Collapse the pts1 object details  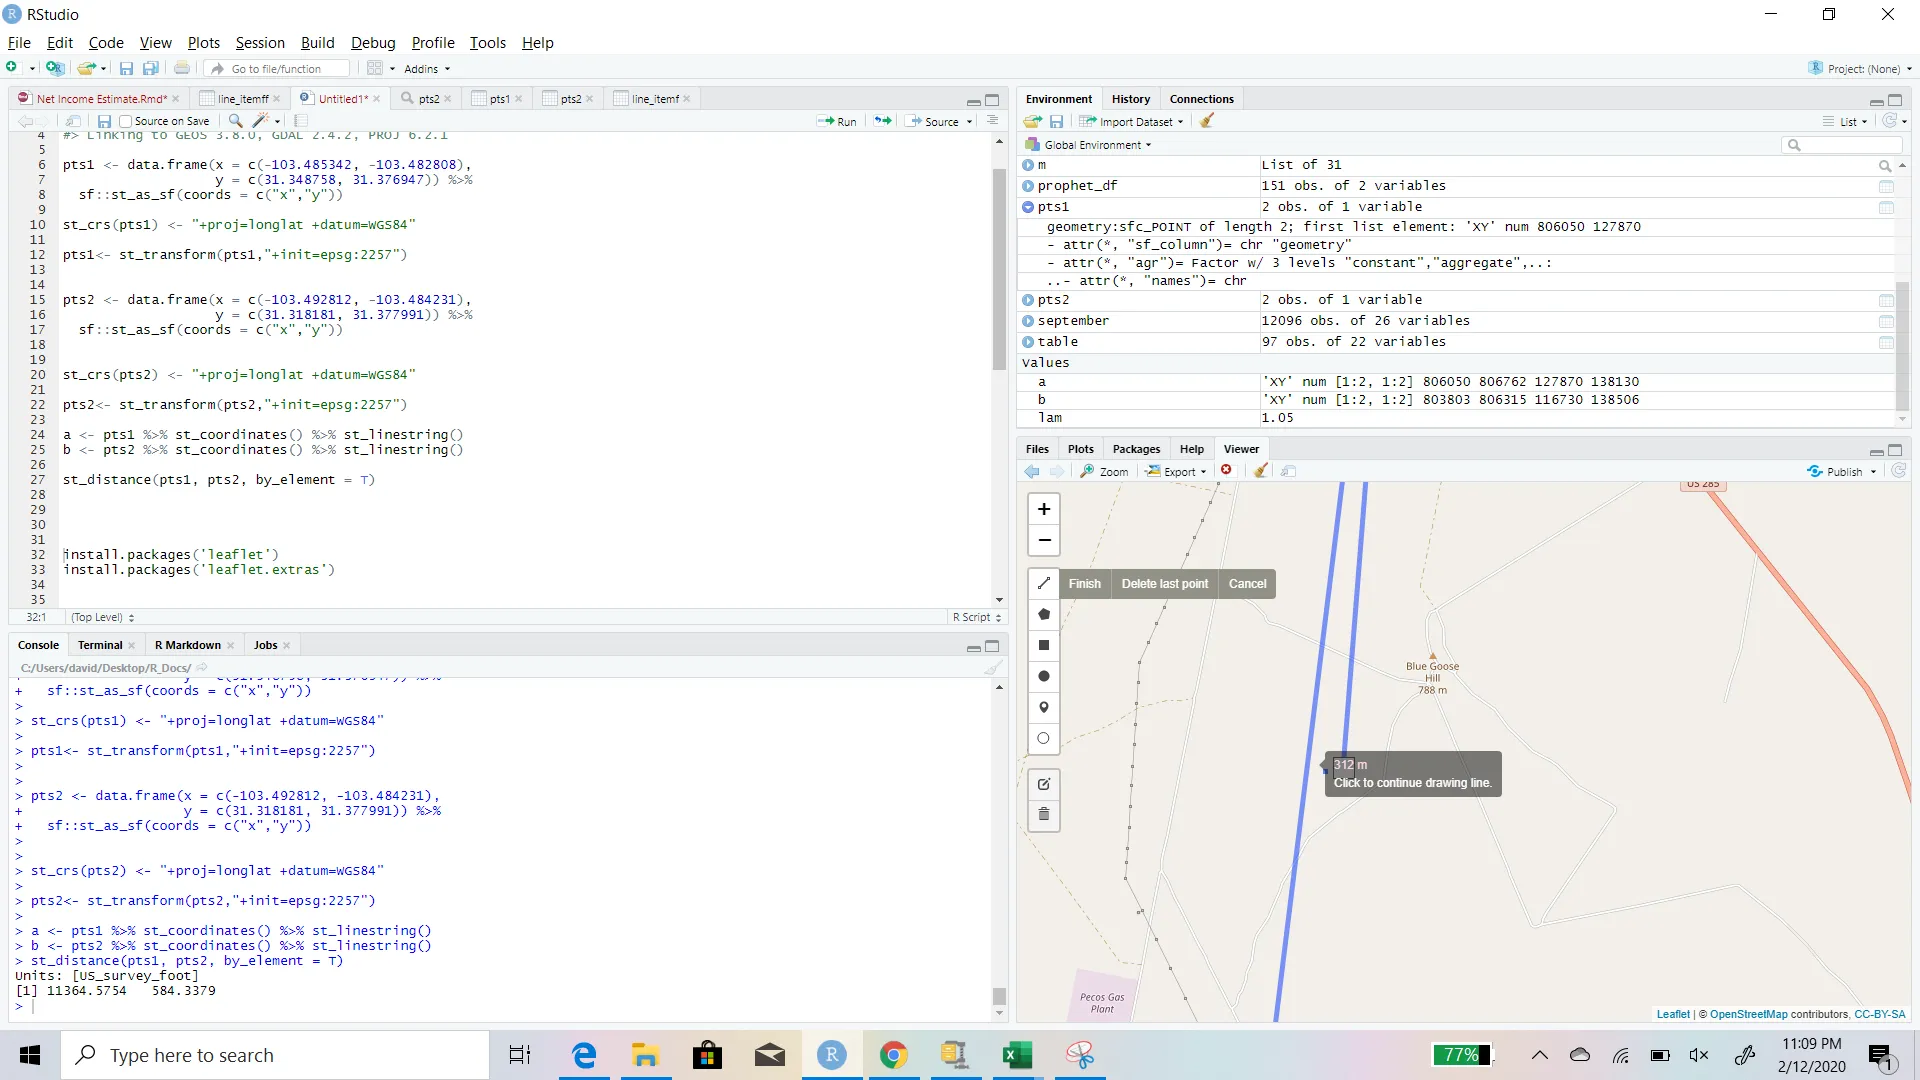coord(1028,207)
